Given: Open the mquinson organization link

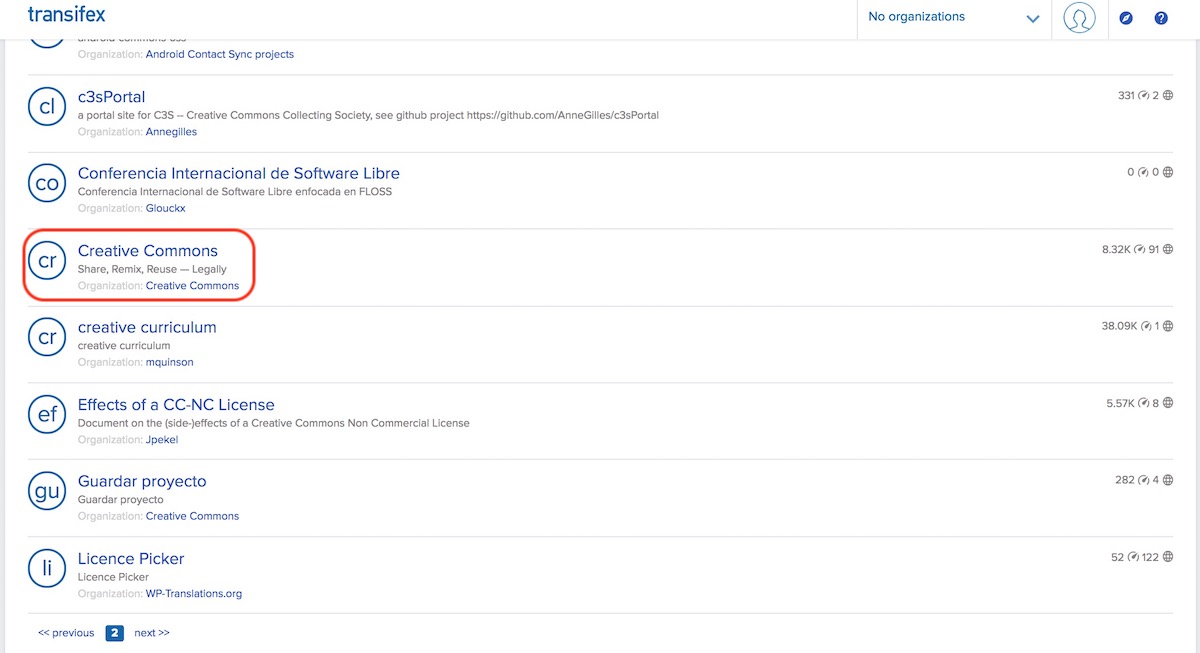Looking at the screenshot, I should click(169, 362).
